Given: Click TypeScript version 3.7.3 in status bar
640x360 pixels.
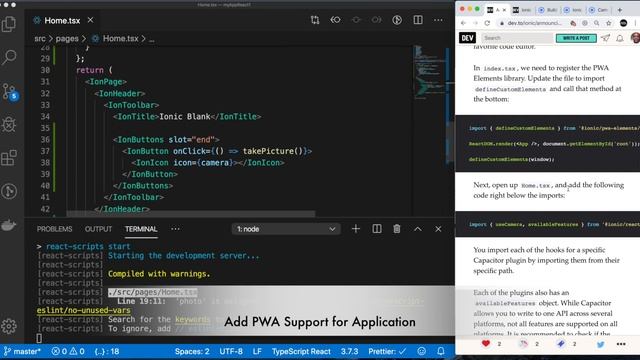Looking at the screenshot, I should 349,351.
